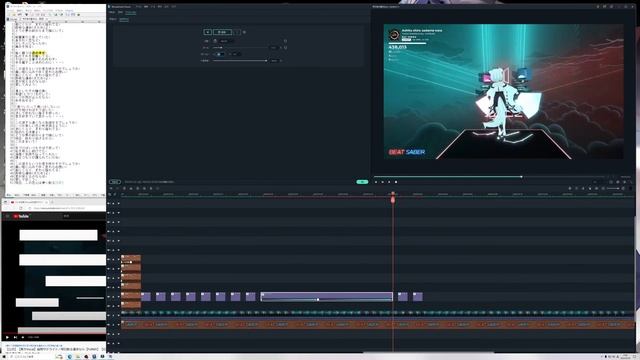Select the underlined sub-tab below the properties tabs
The width and height of the screenshot is (640, 360).
point(124,19)
